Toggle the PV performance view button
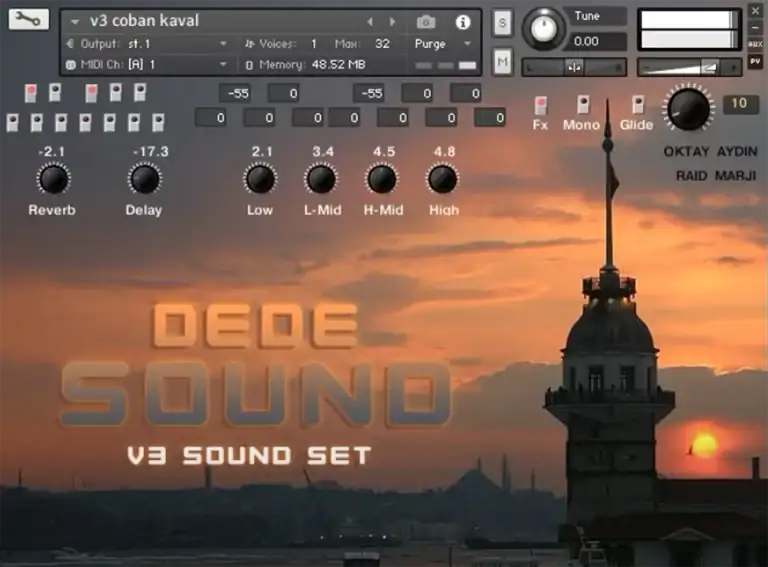The width and height of the screenshot is (768, 567). [x=755, y=61]
